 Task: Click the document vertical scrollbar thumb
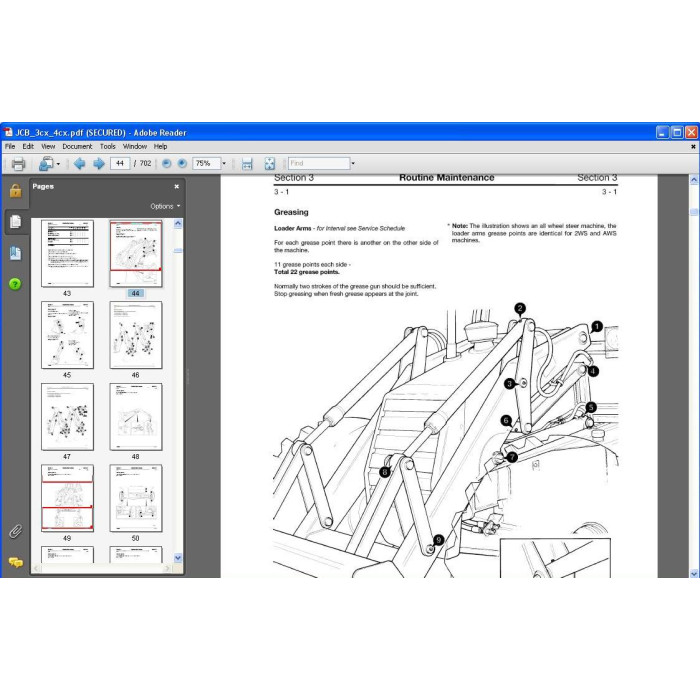pos(694,212)
